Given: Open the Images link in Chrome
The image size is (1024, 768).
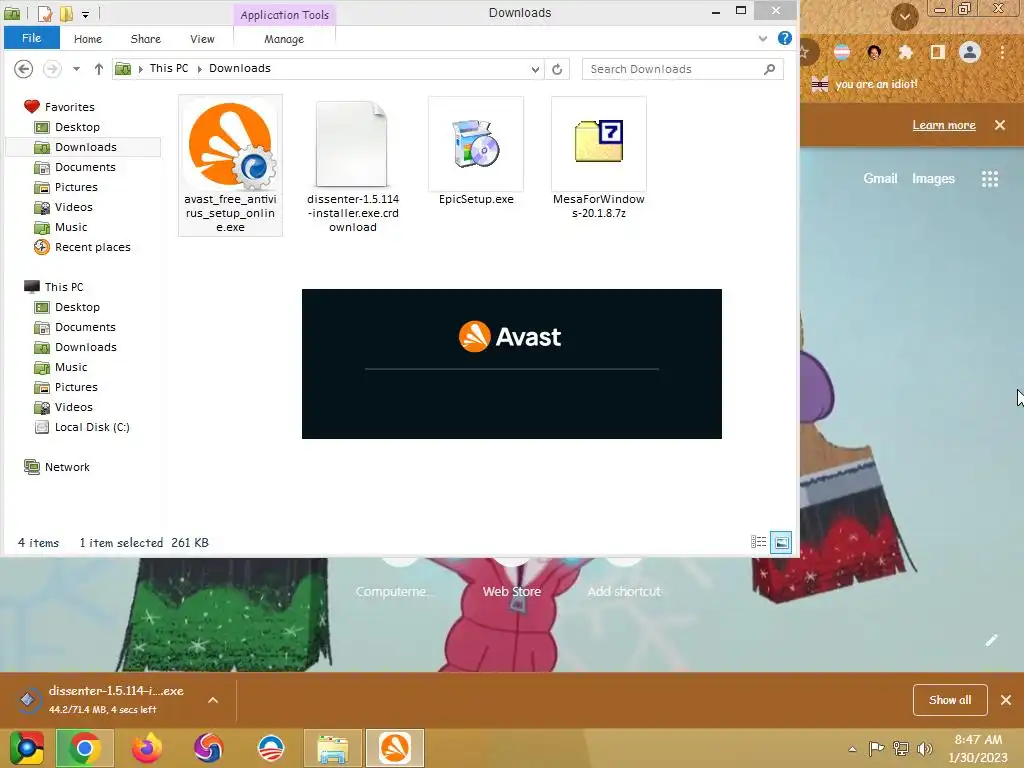Looking at the screenshot, I should 933,178.
